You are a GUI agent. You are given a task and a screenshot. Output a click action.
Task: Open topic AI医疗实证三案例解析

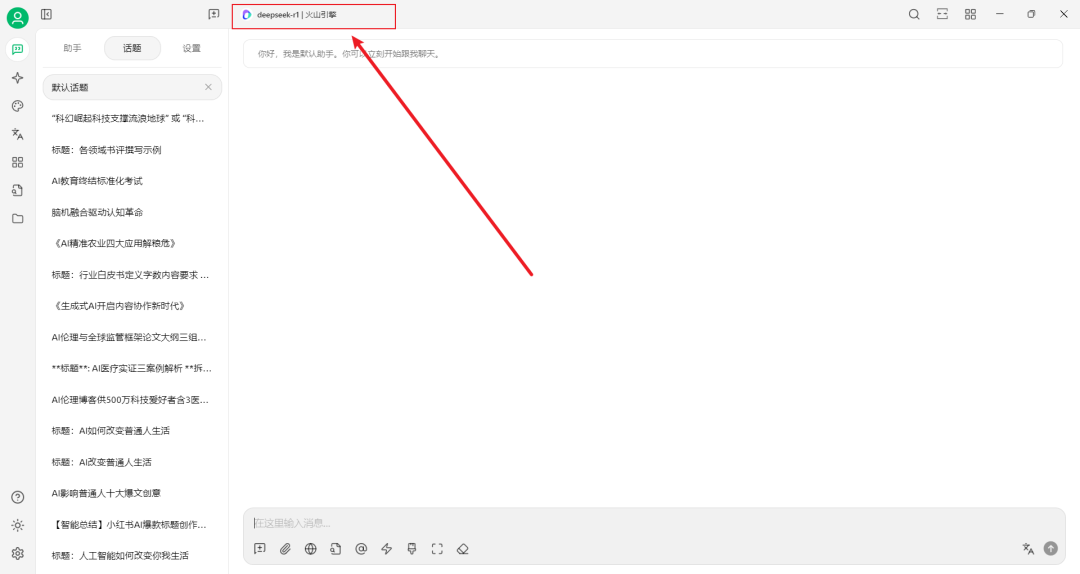[132, 369]
